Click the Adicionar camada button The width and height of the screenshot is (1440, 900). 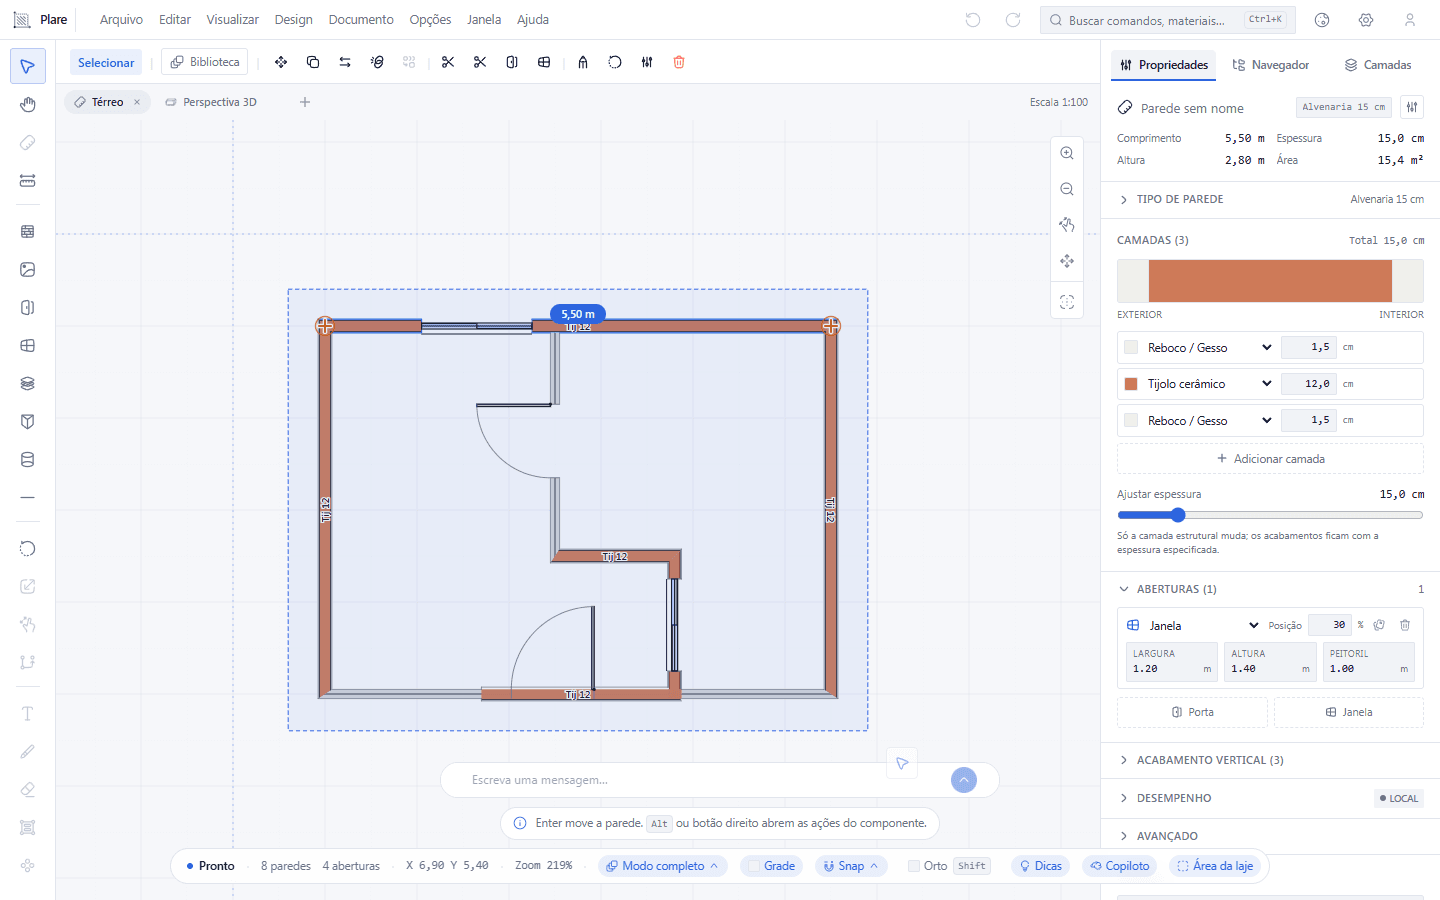pos(1270,459)
